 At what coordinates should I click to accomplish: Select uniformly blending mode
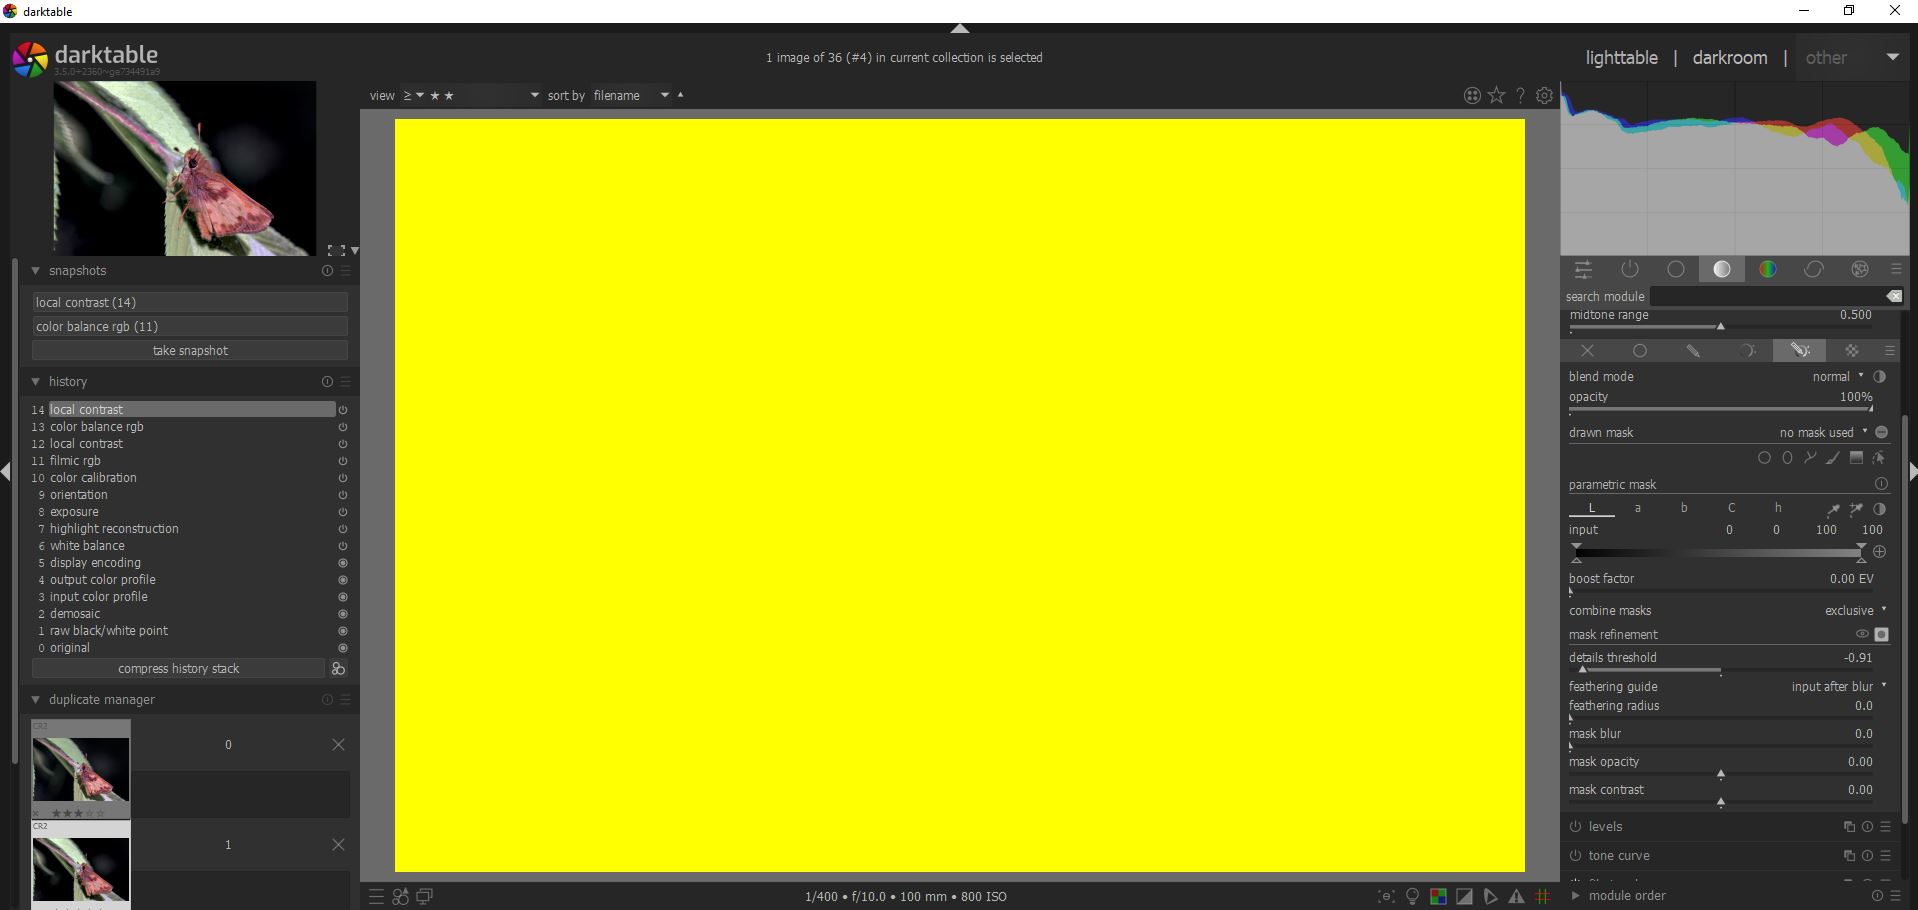pyautogui.click(x=1640, y=351)
